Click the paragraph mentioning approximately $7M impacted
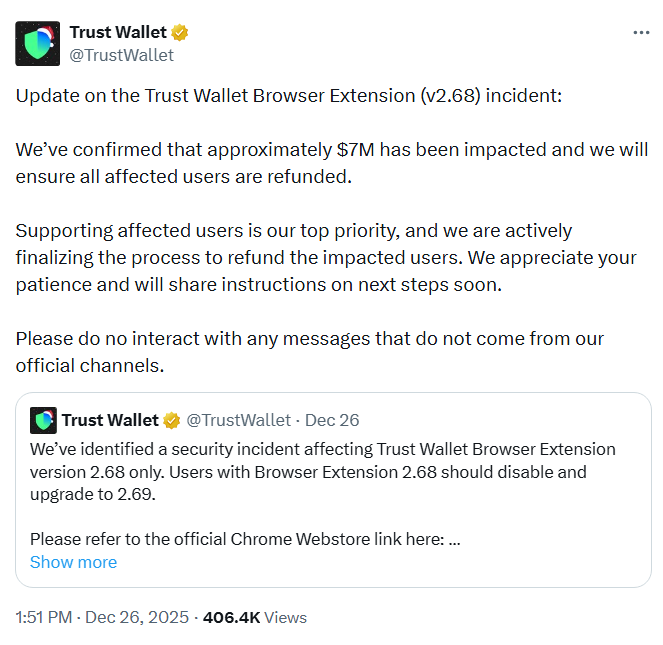Image resolution: width=663 pixels, height=645 pixels. [x=331, y=163]
